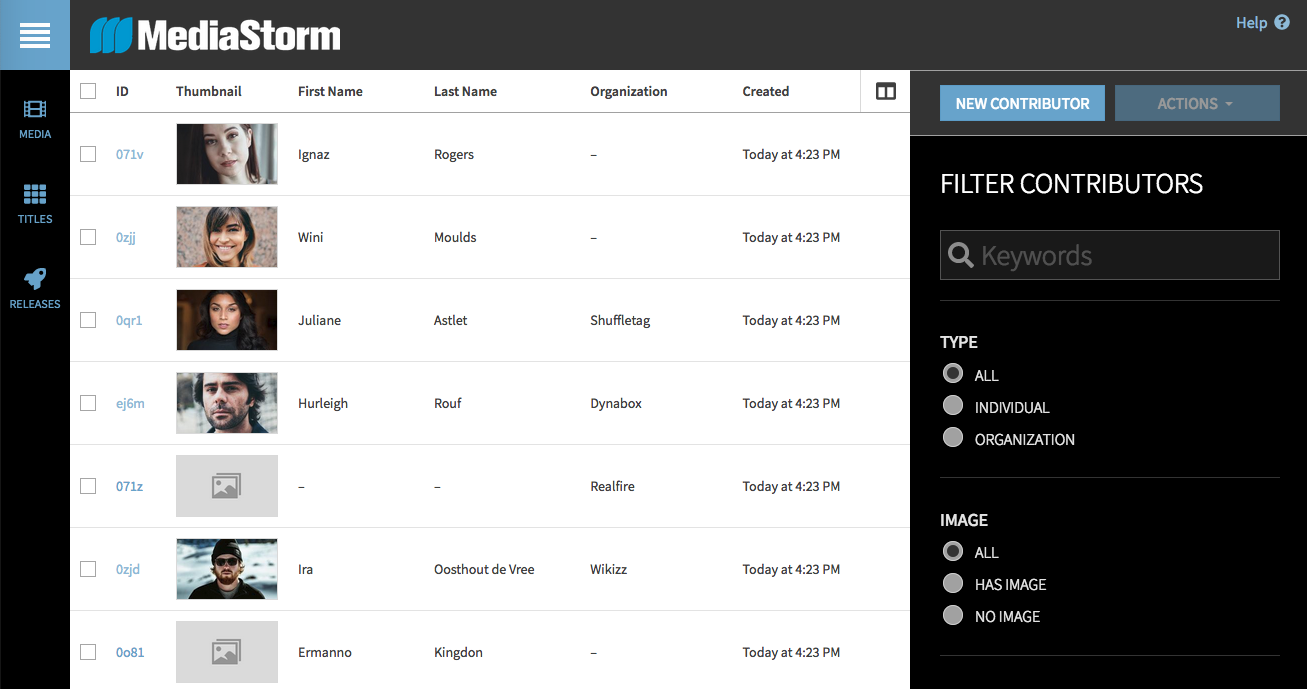Check the box for contributor 071v
Screen dimensions: 1307x689
tap(88, 154)
